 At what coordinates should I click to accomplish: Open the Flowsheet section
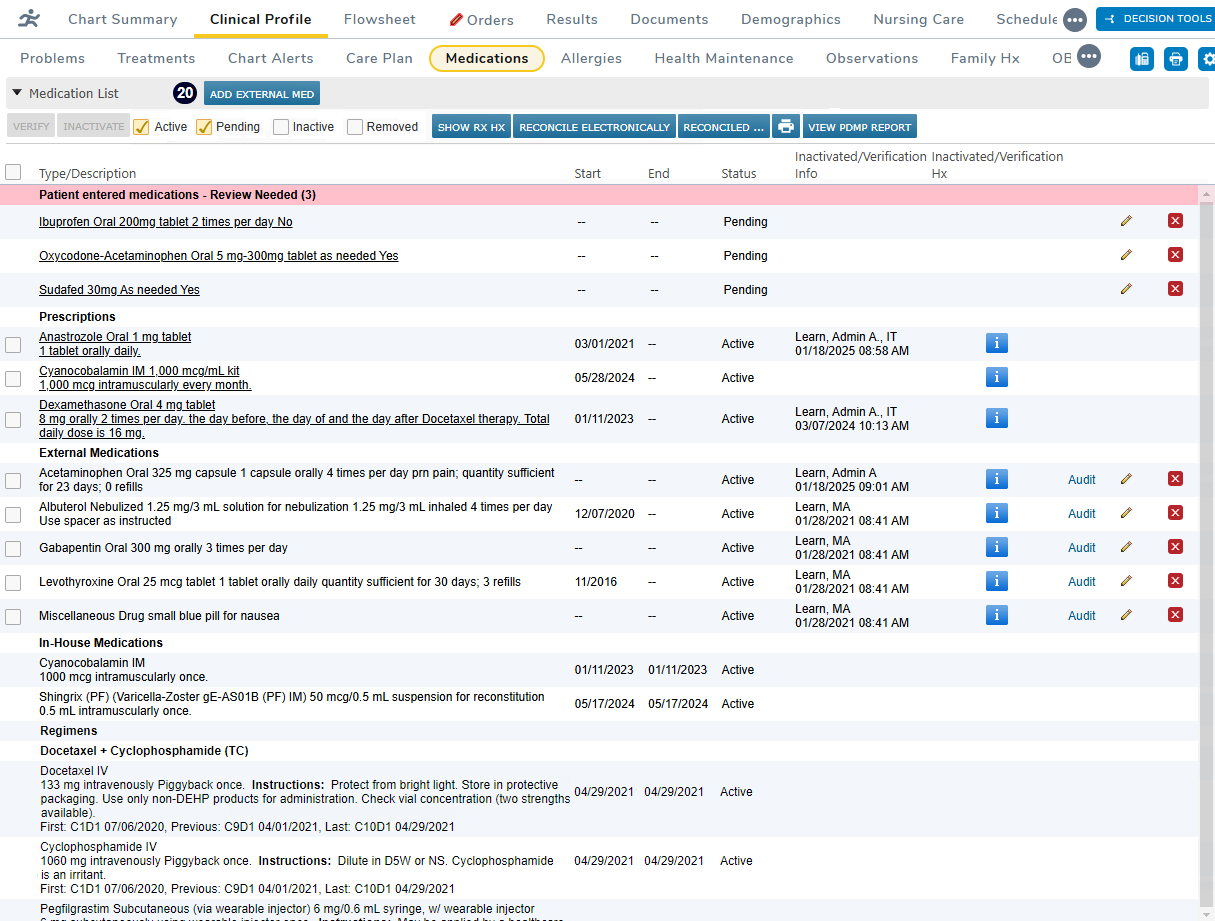380,18
